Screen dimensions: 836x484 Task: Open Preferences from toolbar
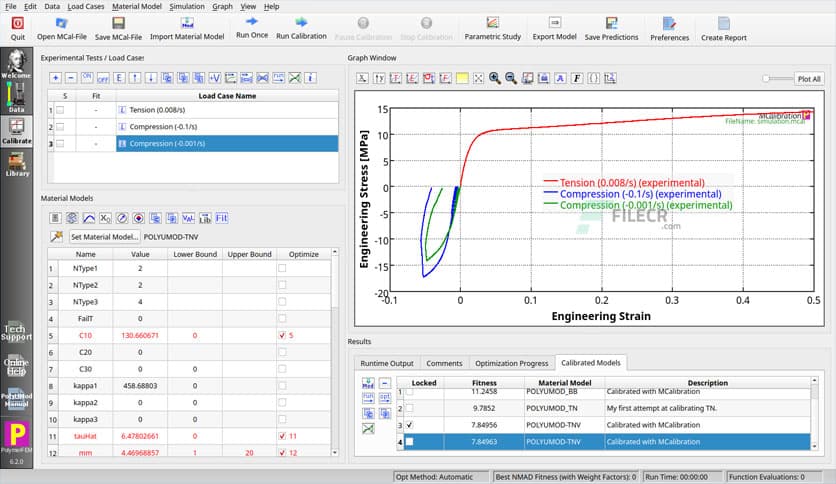(x=669, y=29)
